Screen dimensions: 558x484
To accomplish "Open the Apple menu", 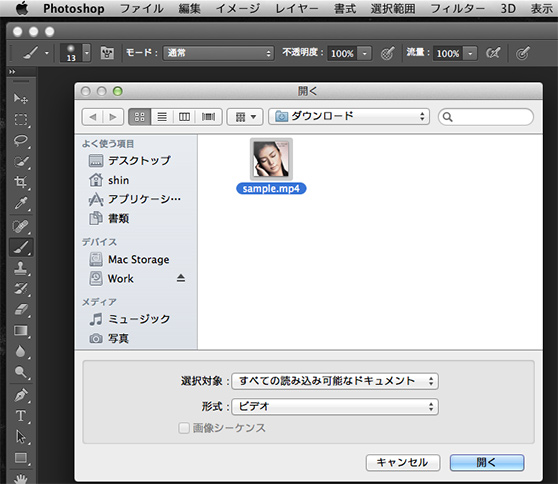I will [x=22, y=8].
